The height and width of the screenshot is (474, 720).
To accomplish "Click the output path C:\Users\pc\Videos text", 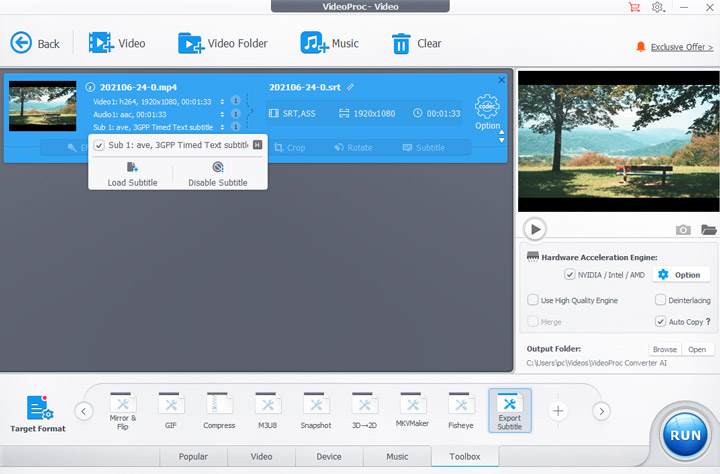I will pyautogui.click(x=596, y=363).
